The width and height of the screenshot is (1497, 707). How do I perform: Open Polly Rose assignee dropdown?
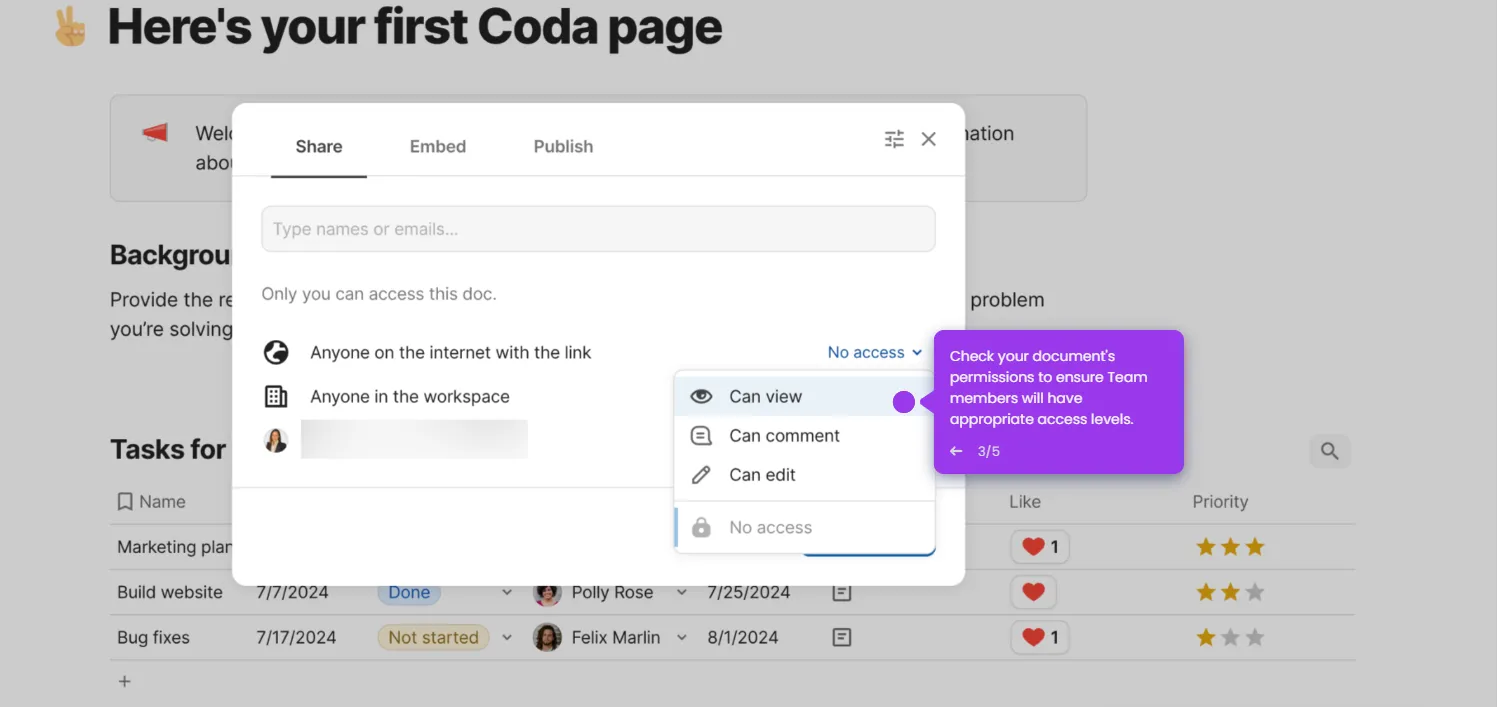682,592
